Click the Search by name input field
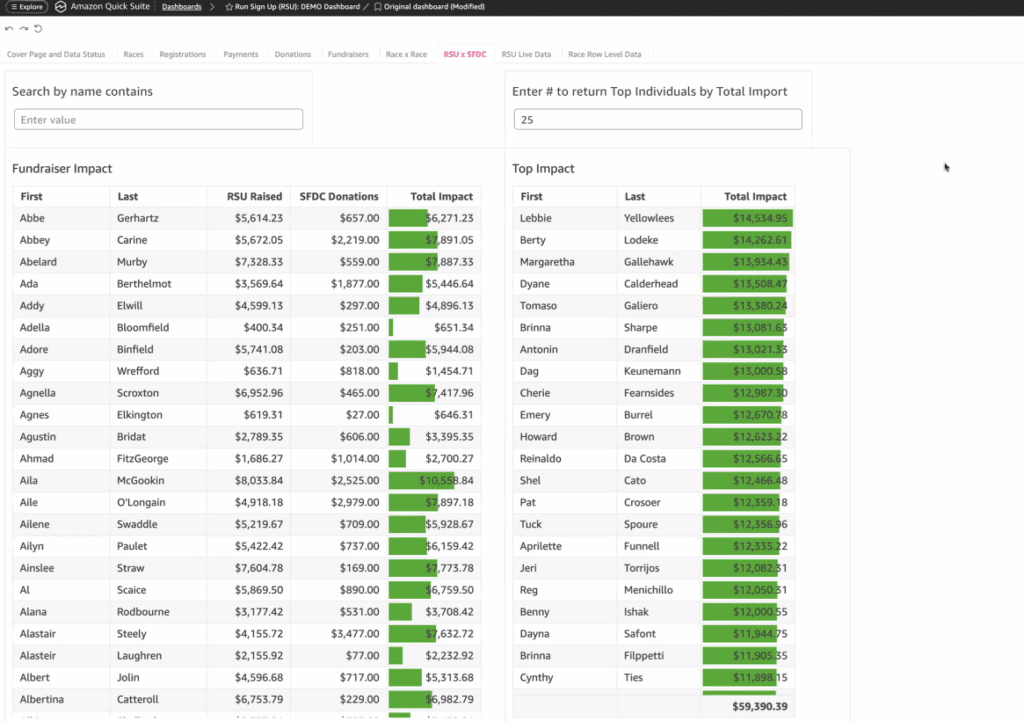Image resolution: width=1024 pixels, height=722 pixels. pyautogui.click(x=158, y=120)
